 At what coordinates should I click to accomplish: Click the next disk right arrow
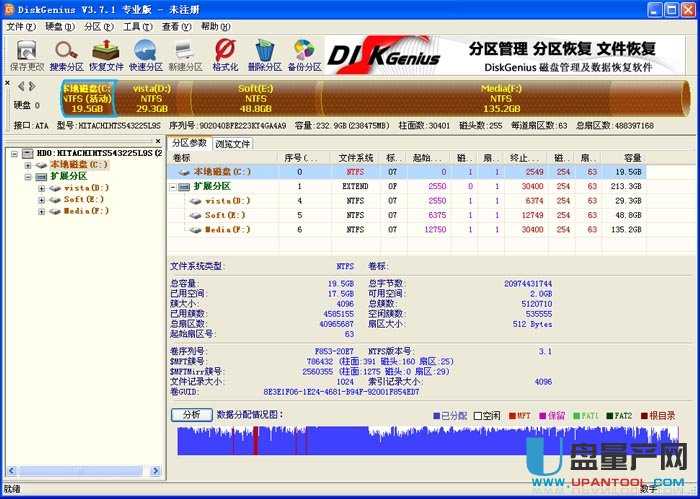32,88
